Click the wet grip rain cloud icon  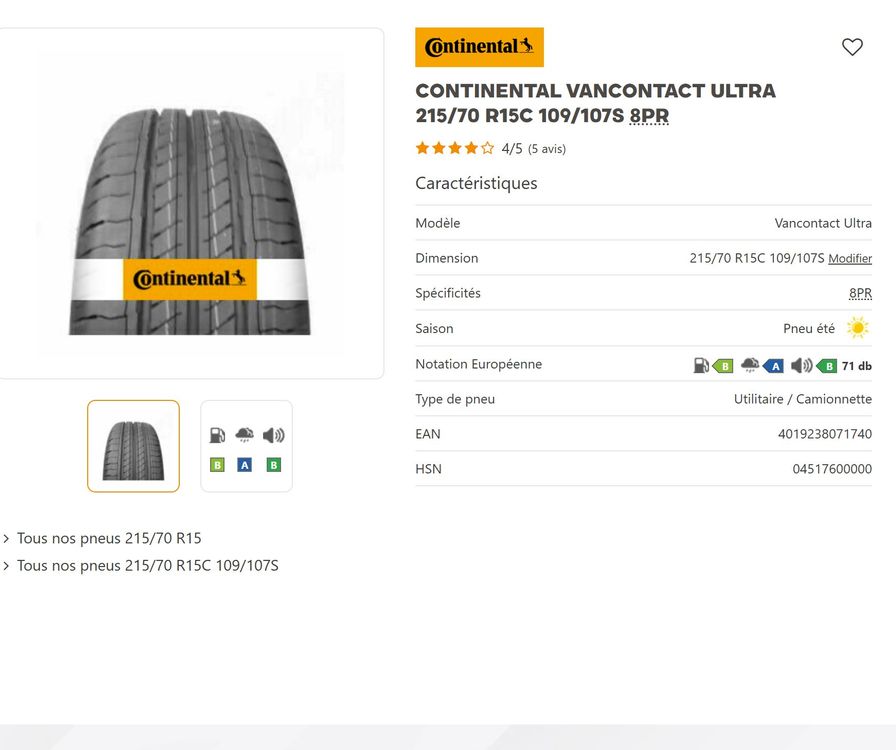click(x=750, y=365)
